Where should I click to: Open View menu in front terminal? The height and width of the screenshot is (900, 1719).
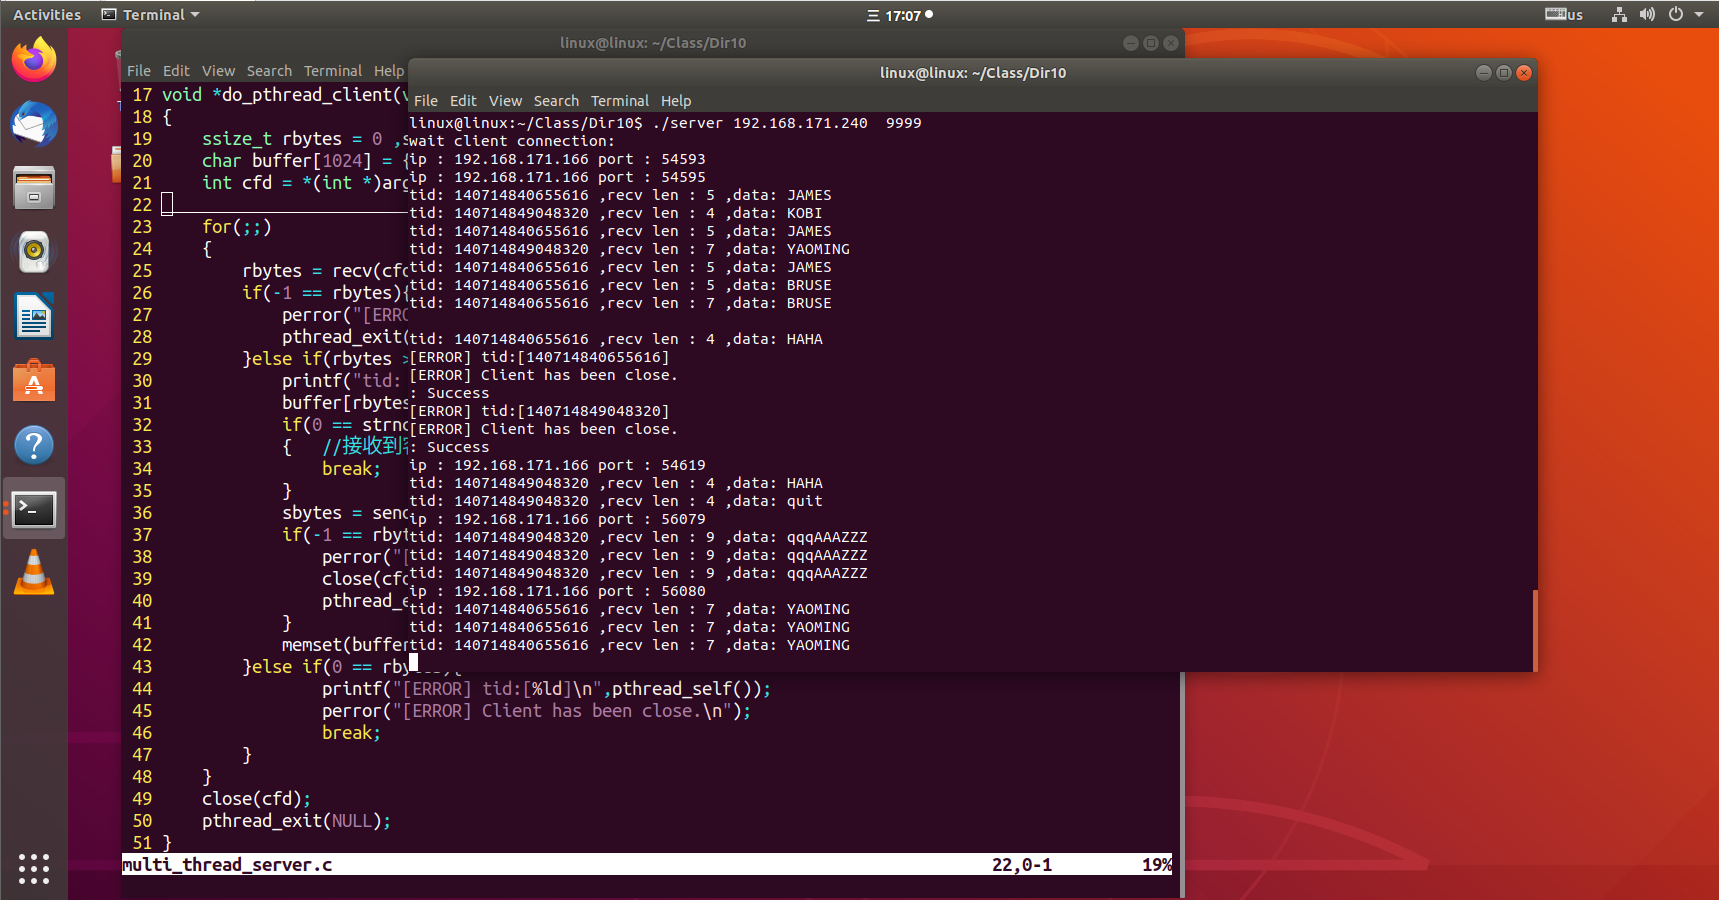[505, 101]
